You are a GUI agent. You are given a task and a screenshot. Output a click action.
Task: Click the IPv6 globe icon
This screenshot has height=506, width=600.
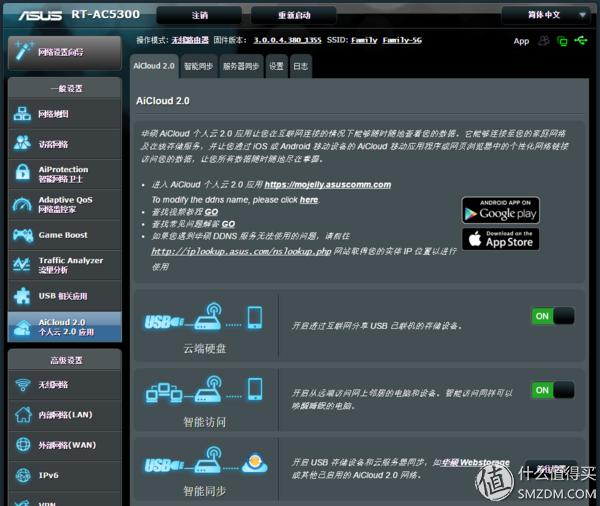pos(23,475)
